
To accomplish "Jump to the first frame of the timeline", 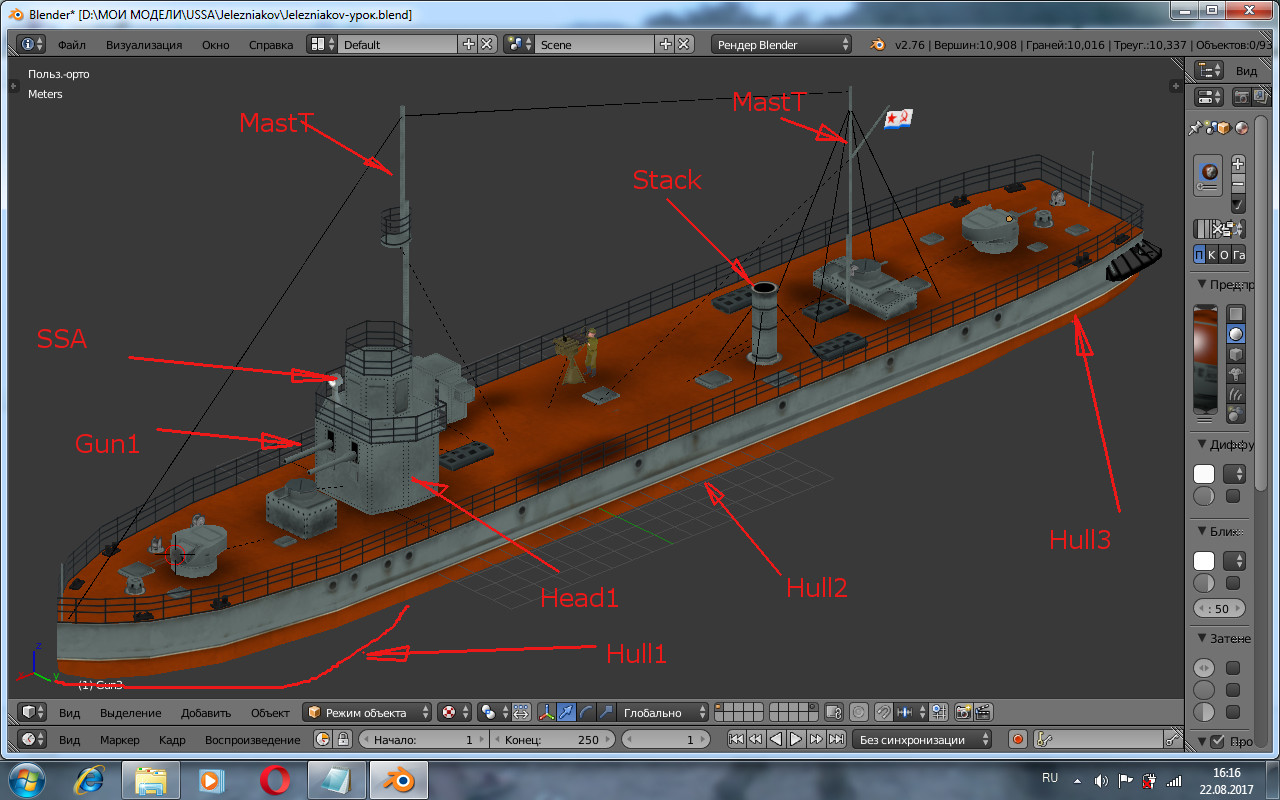I will (x=736, y=740).
